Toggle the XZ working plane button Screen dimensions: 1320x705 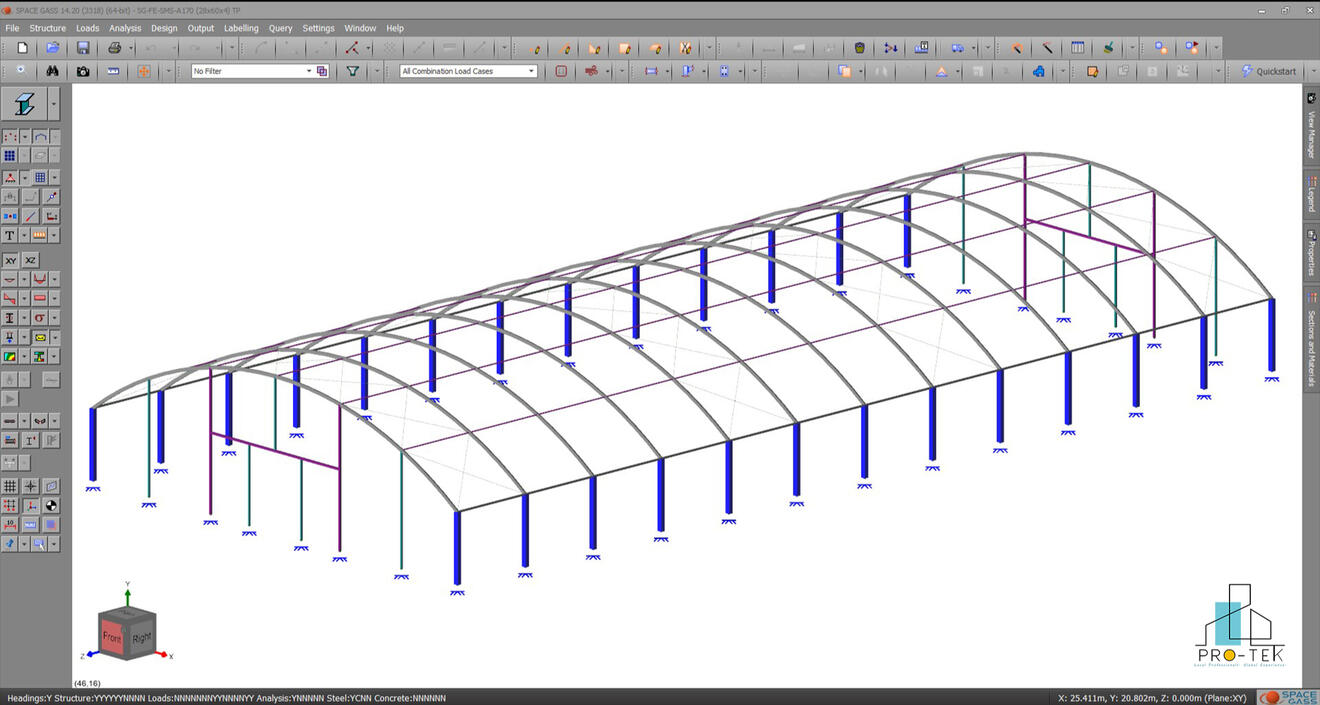point(33,259)
